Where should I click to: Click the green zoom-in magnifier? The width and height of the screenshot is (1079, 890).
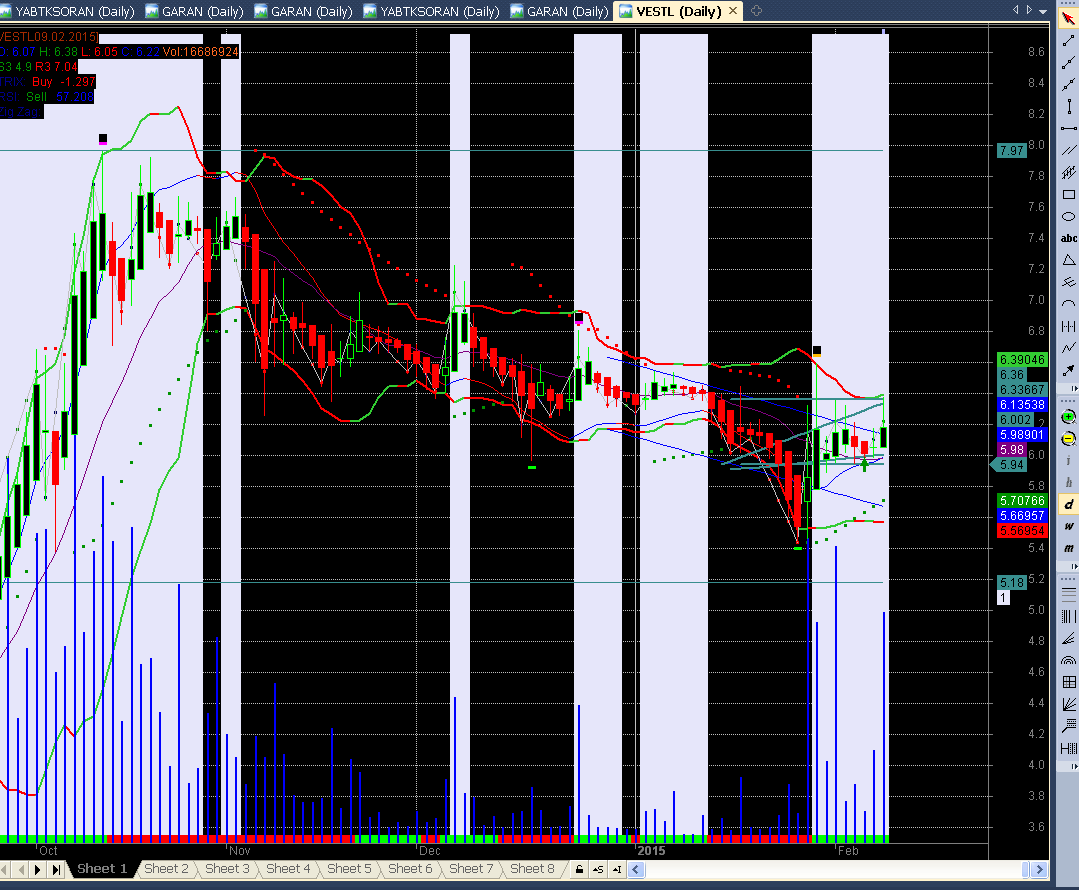(x=1068, y=416)
